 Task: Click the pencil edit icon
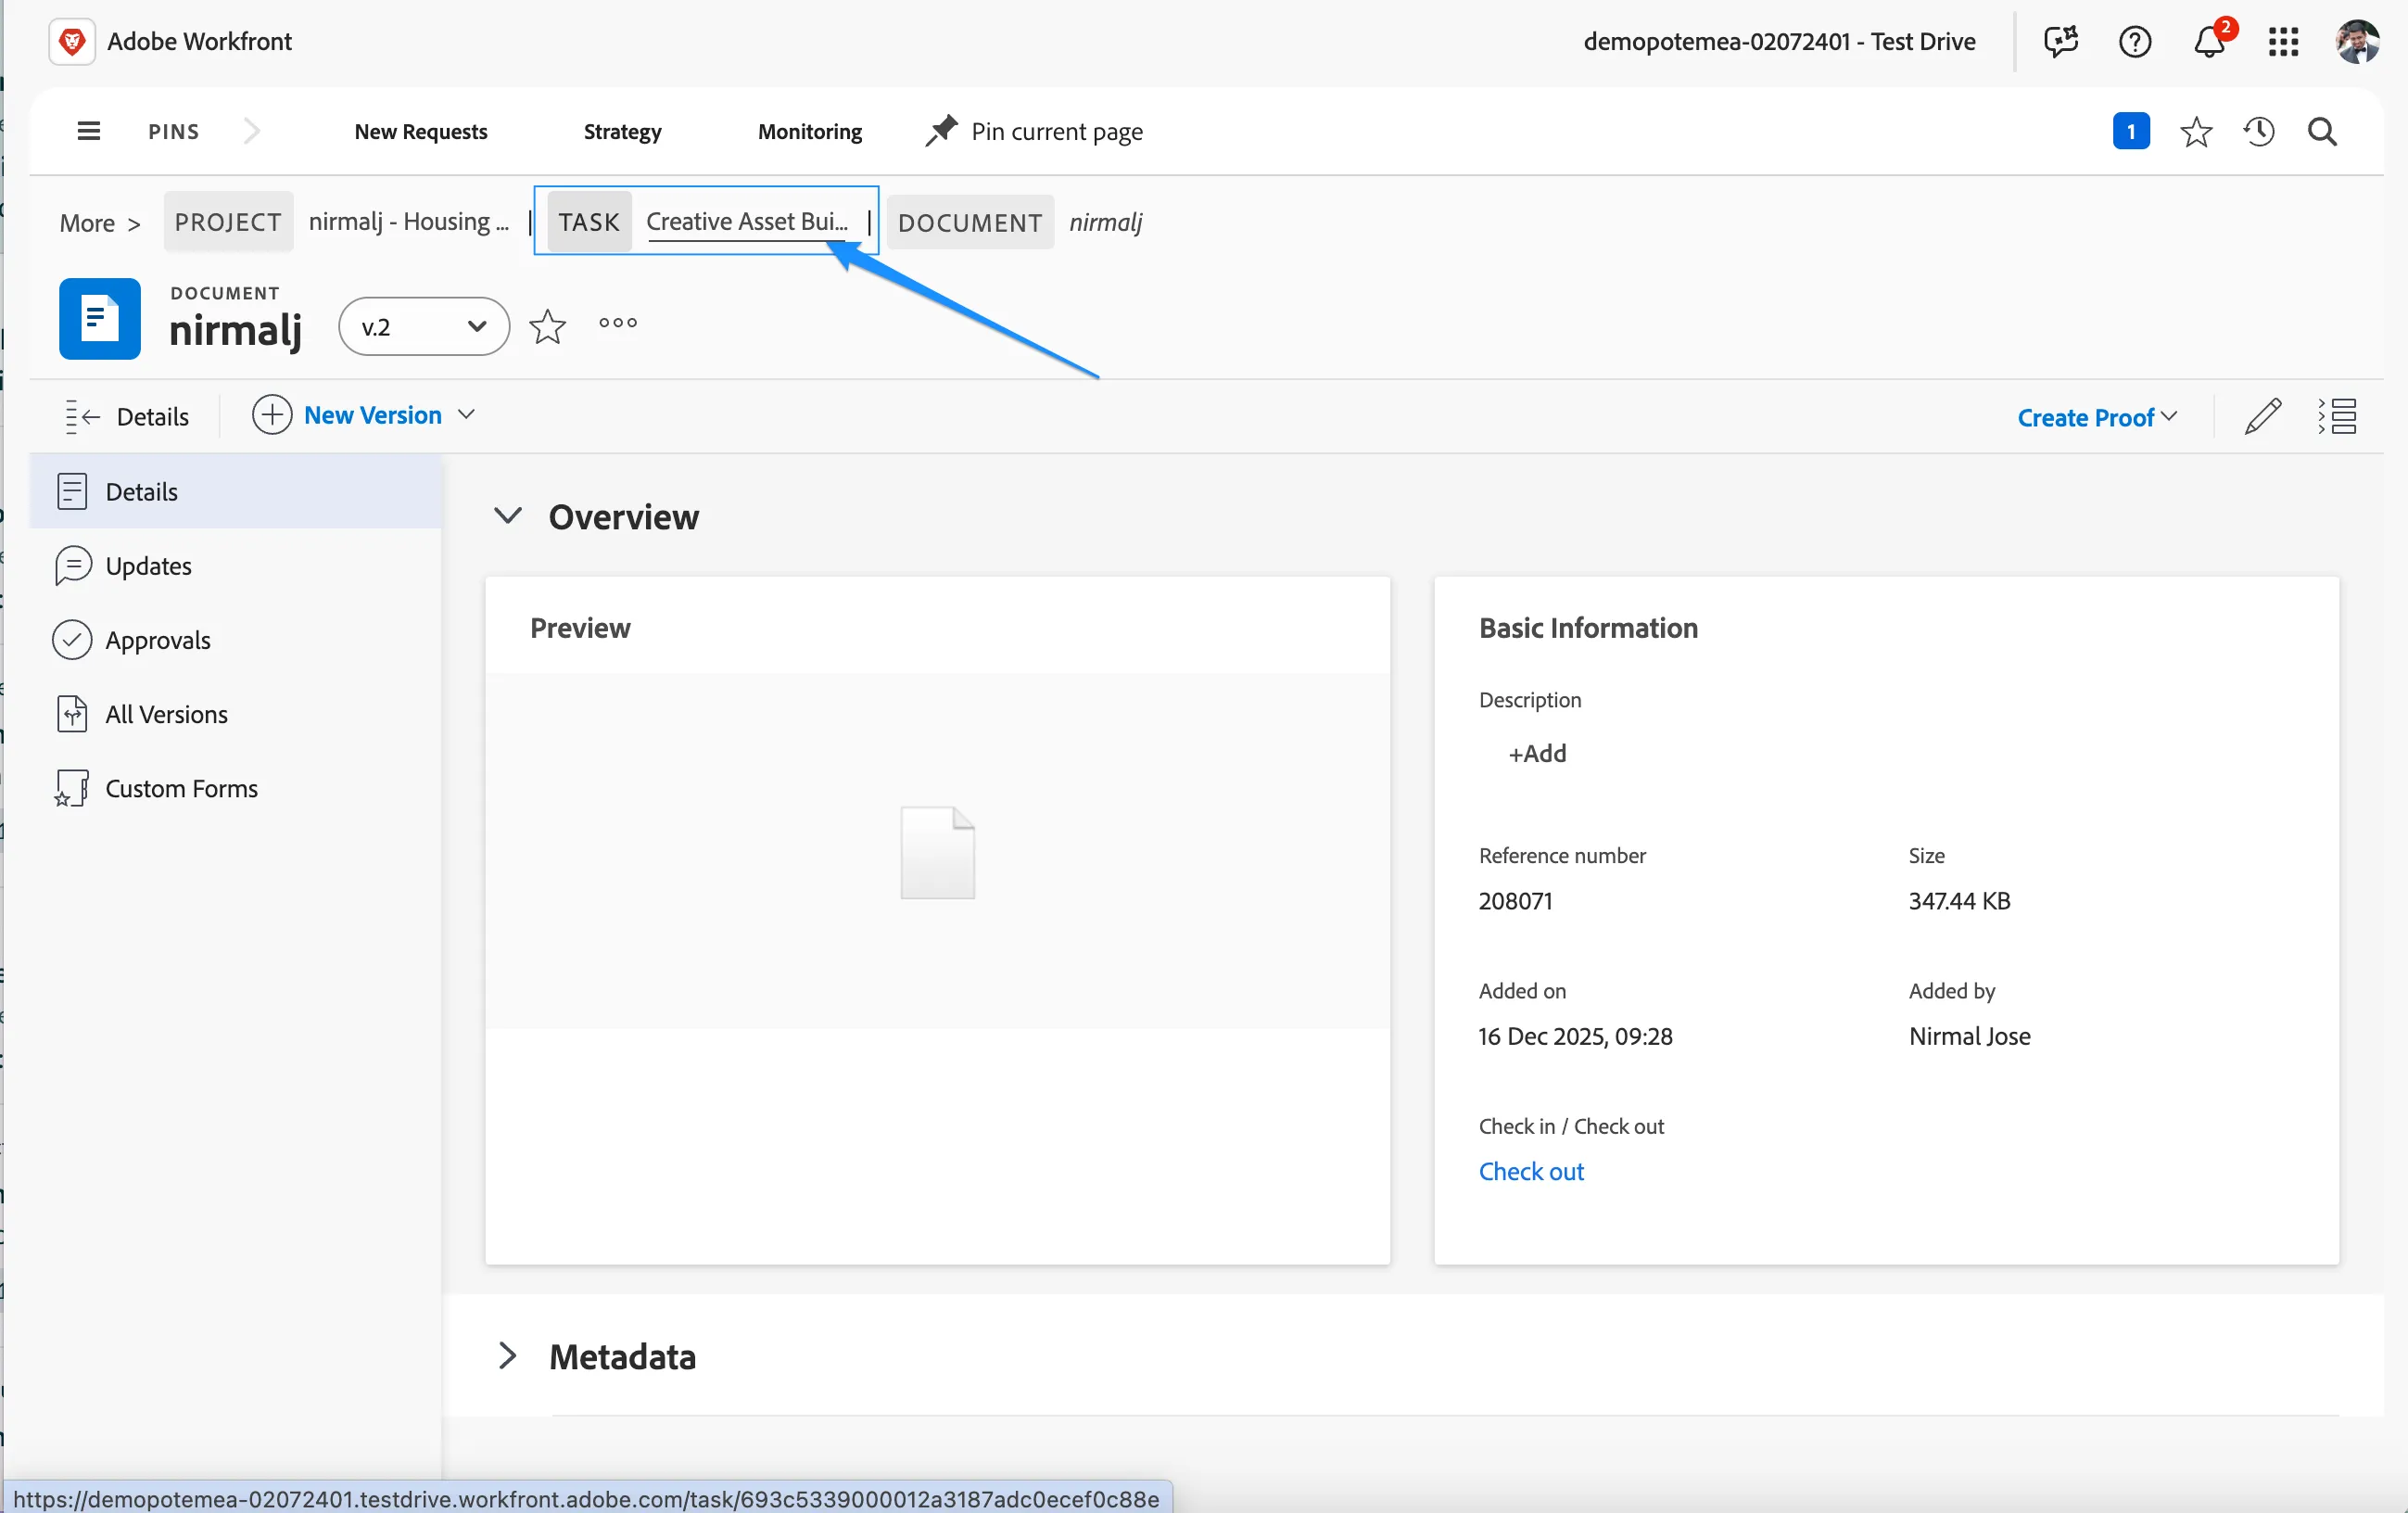pos(2263,416)
